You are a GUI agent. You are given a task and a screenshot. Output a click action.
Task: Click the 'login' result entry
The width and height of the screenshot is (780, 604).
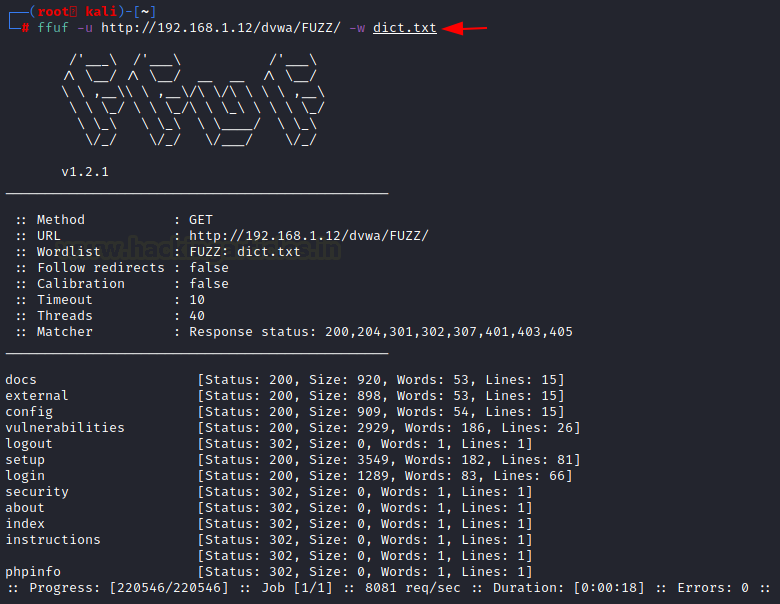point(25,476)
